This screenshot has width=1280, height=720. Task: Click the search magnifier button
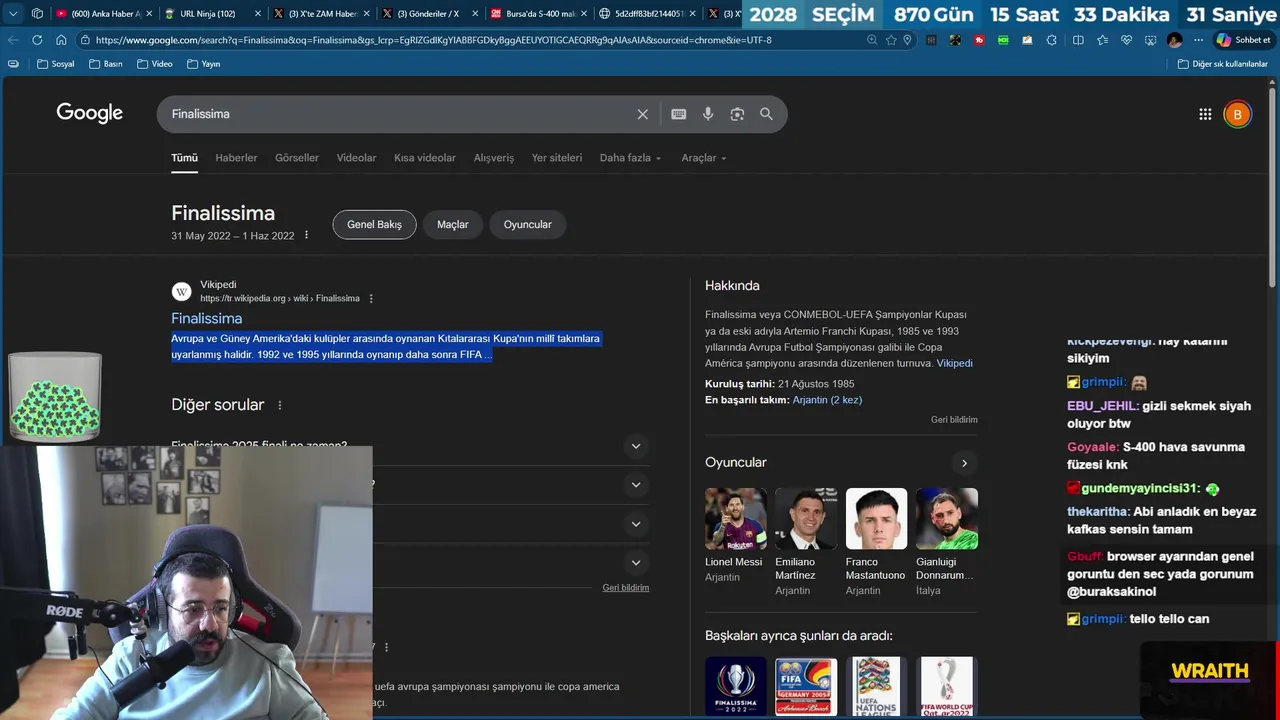pos(766,114)
